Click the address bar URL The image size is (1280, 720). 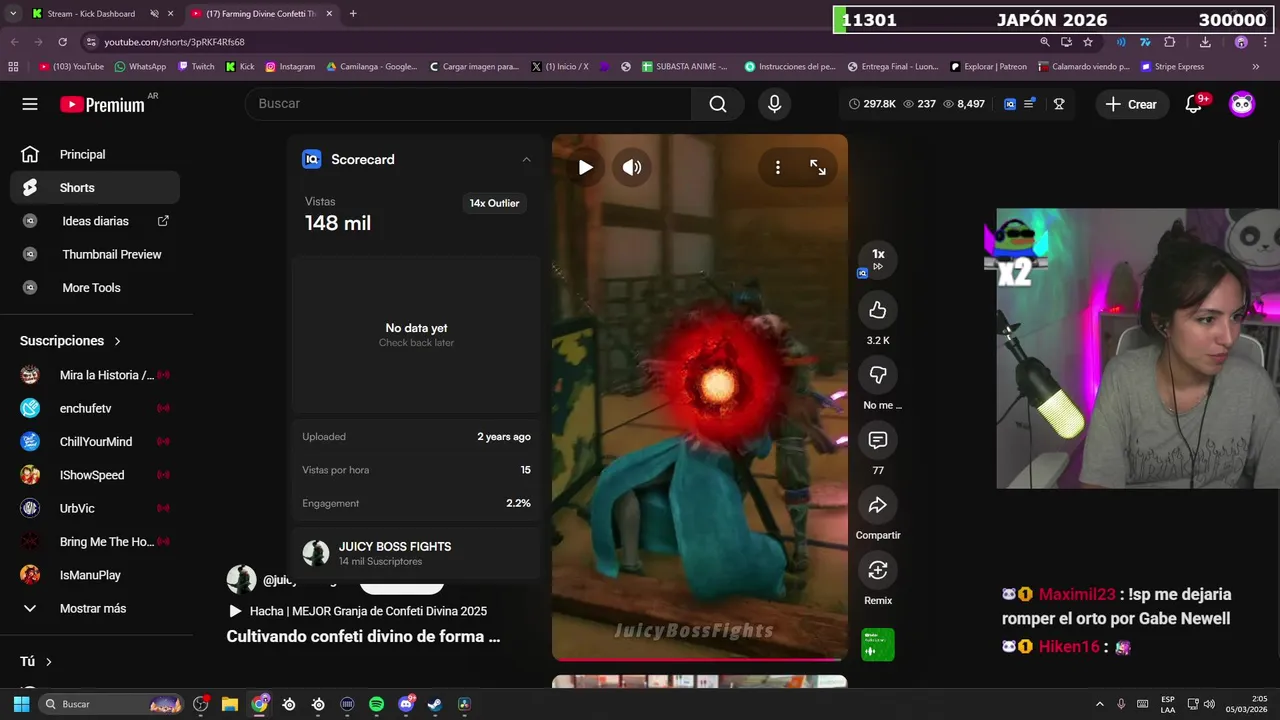(174, 42)
